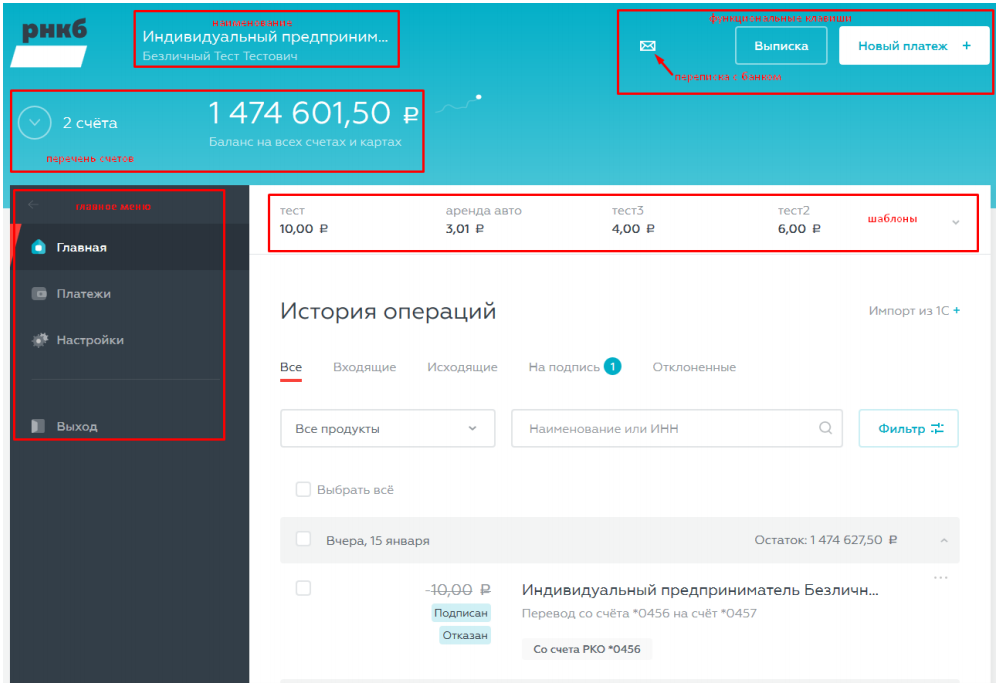Click the back arrow in sidebar
Viewport: 1002px width, 690px height.
click(34, 205)
